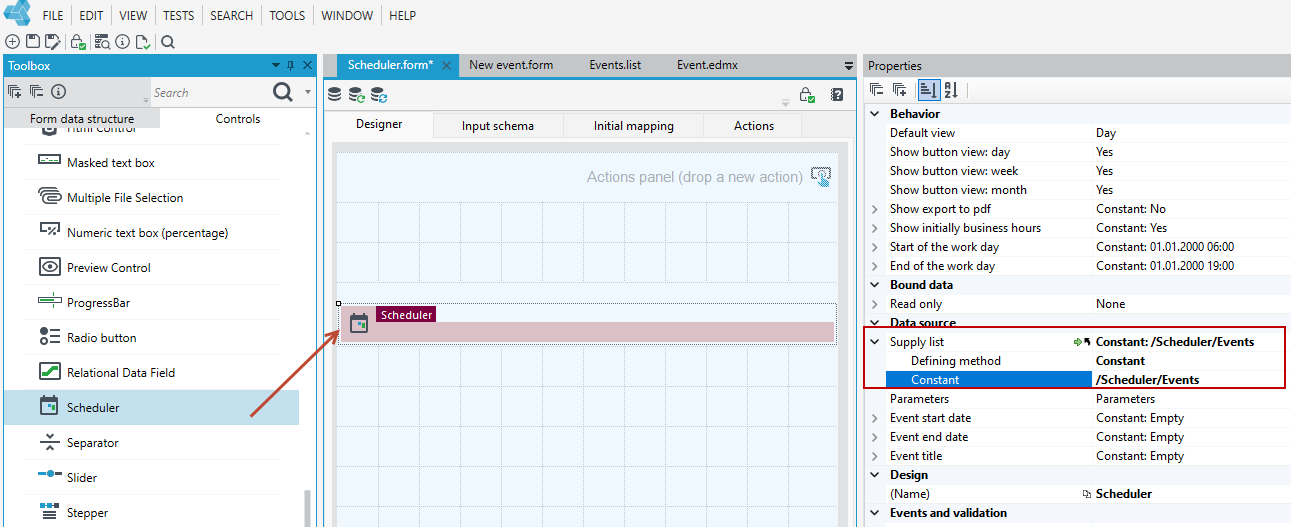Screen dimensions: 1291x527
Task: Click the Save-with-pencil icon in main toolbar
Action: tap(52, 42)
